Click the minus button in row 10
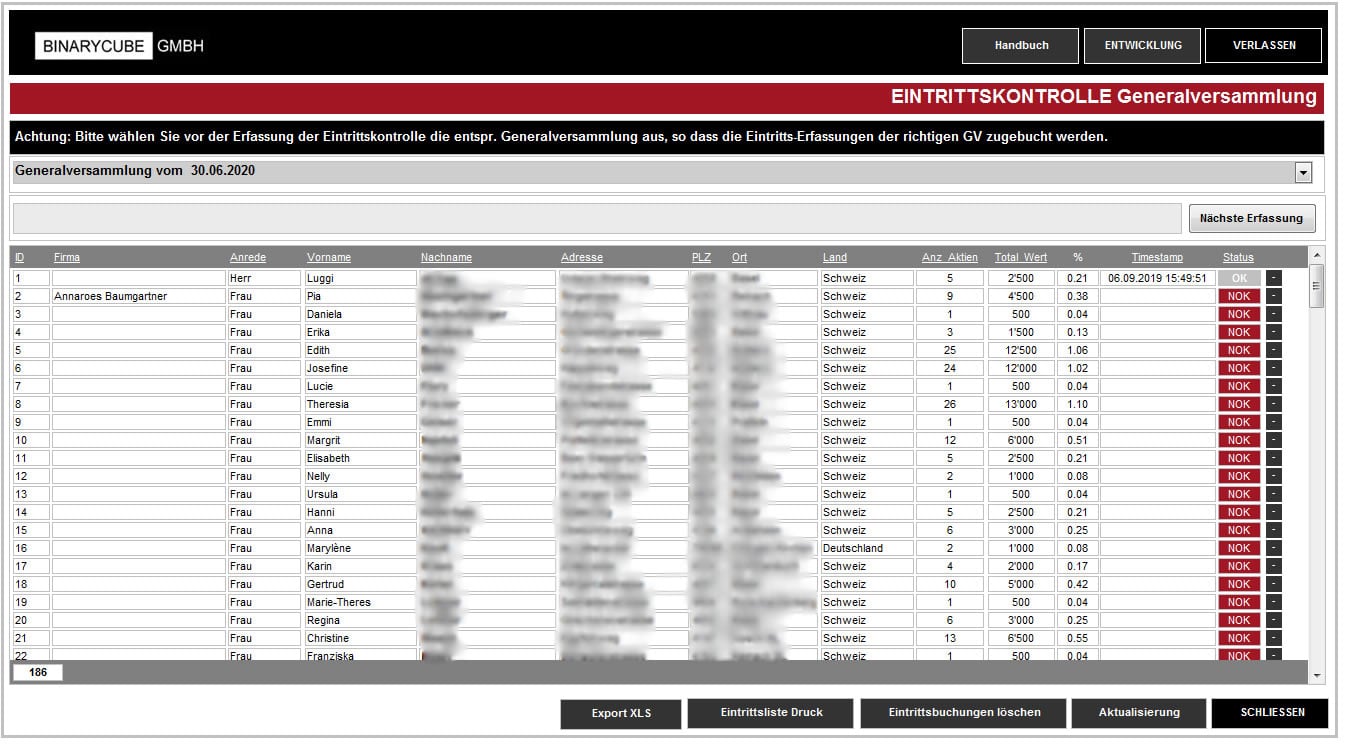 [1273, 440]
